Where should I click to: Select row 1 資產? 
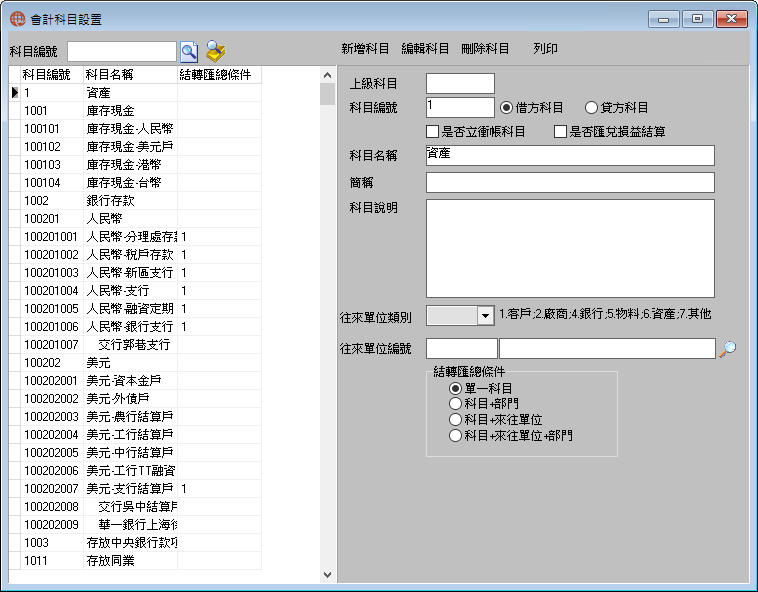pyautogui.click(x=135, y=92)
